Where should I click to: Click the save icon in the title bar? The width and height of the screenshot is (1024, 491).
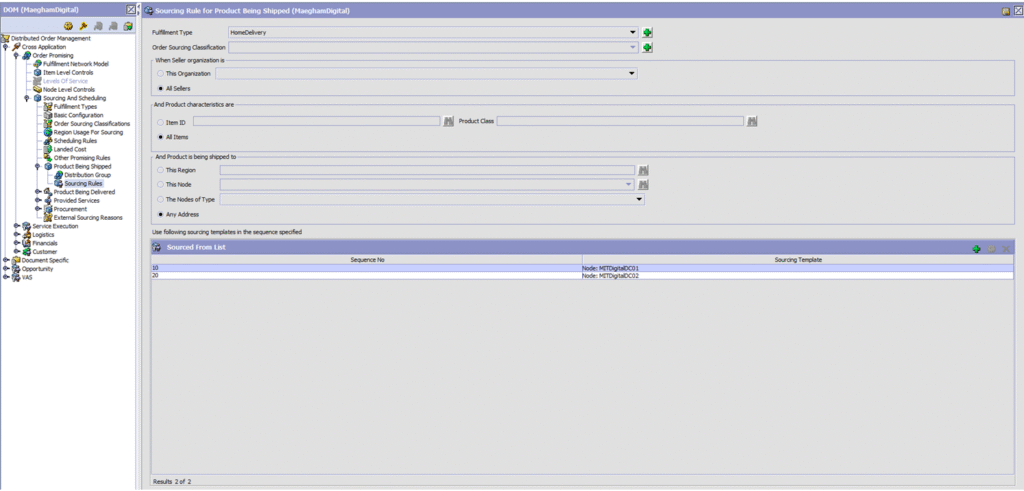click(1005, 10)
